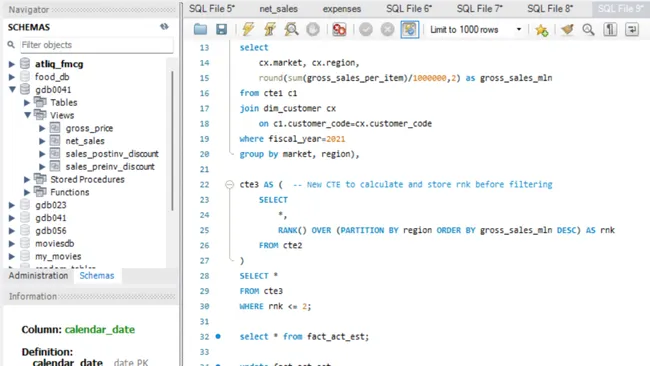Open the Schemas navigator tab
The image size is (650, 366).
click(x=97, y=276)
